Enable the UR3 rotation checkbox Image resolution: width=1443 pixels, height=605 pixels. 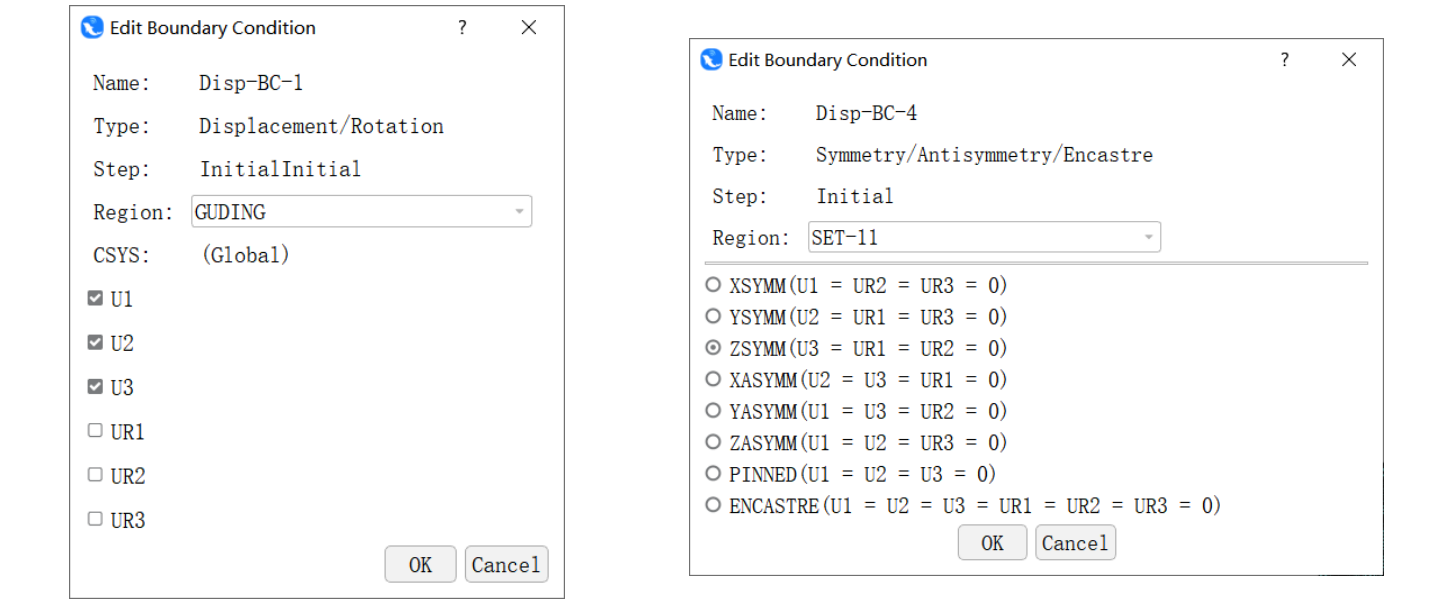[x=95, y=519]
